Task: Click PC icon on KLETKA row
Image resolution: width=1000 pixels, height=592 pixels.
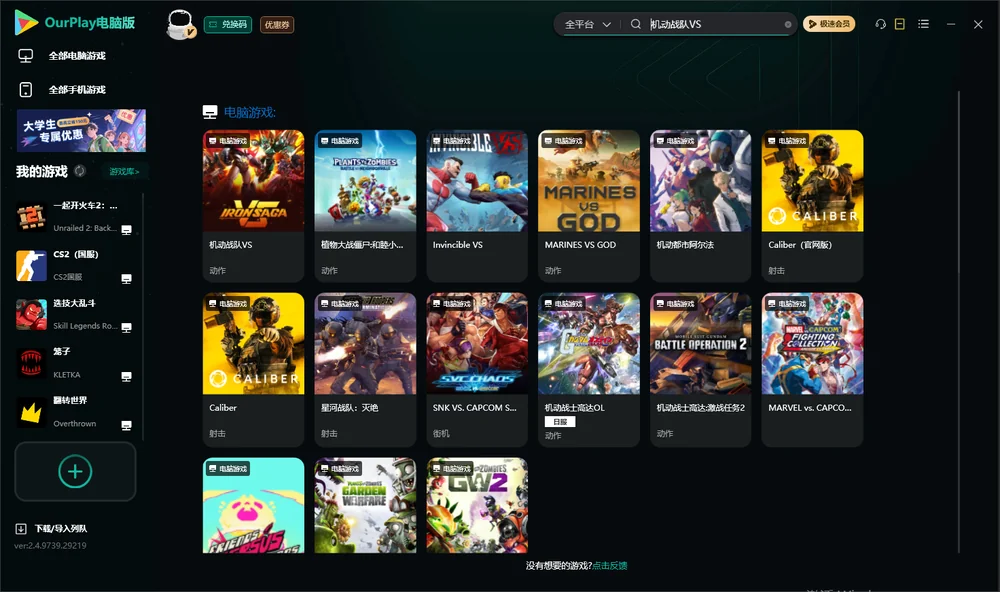Action: 126,376
